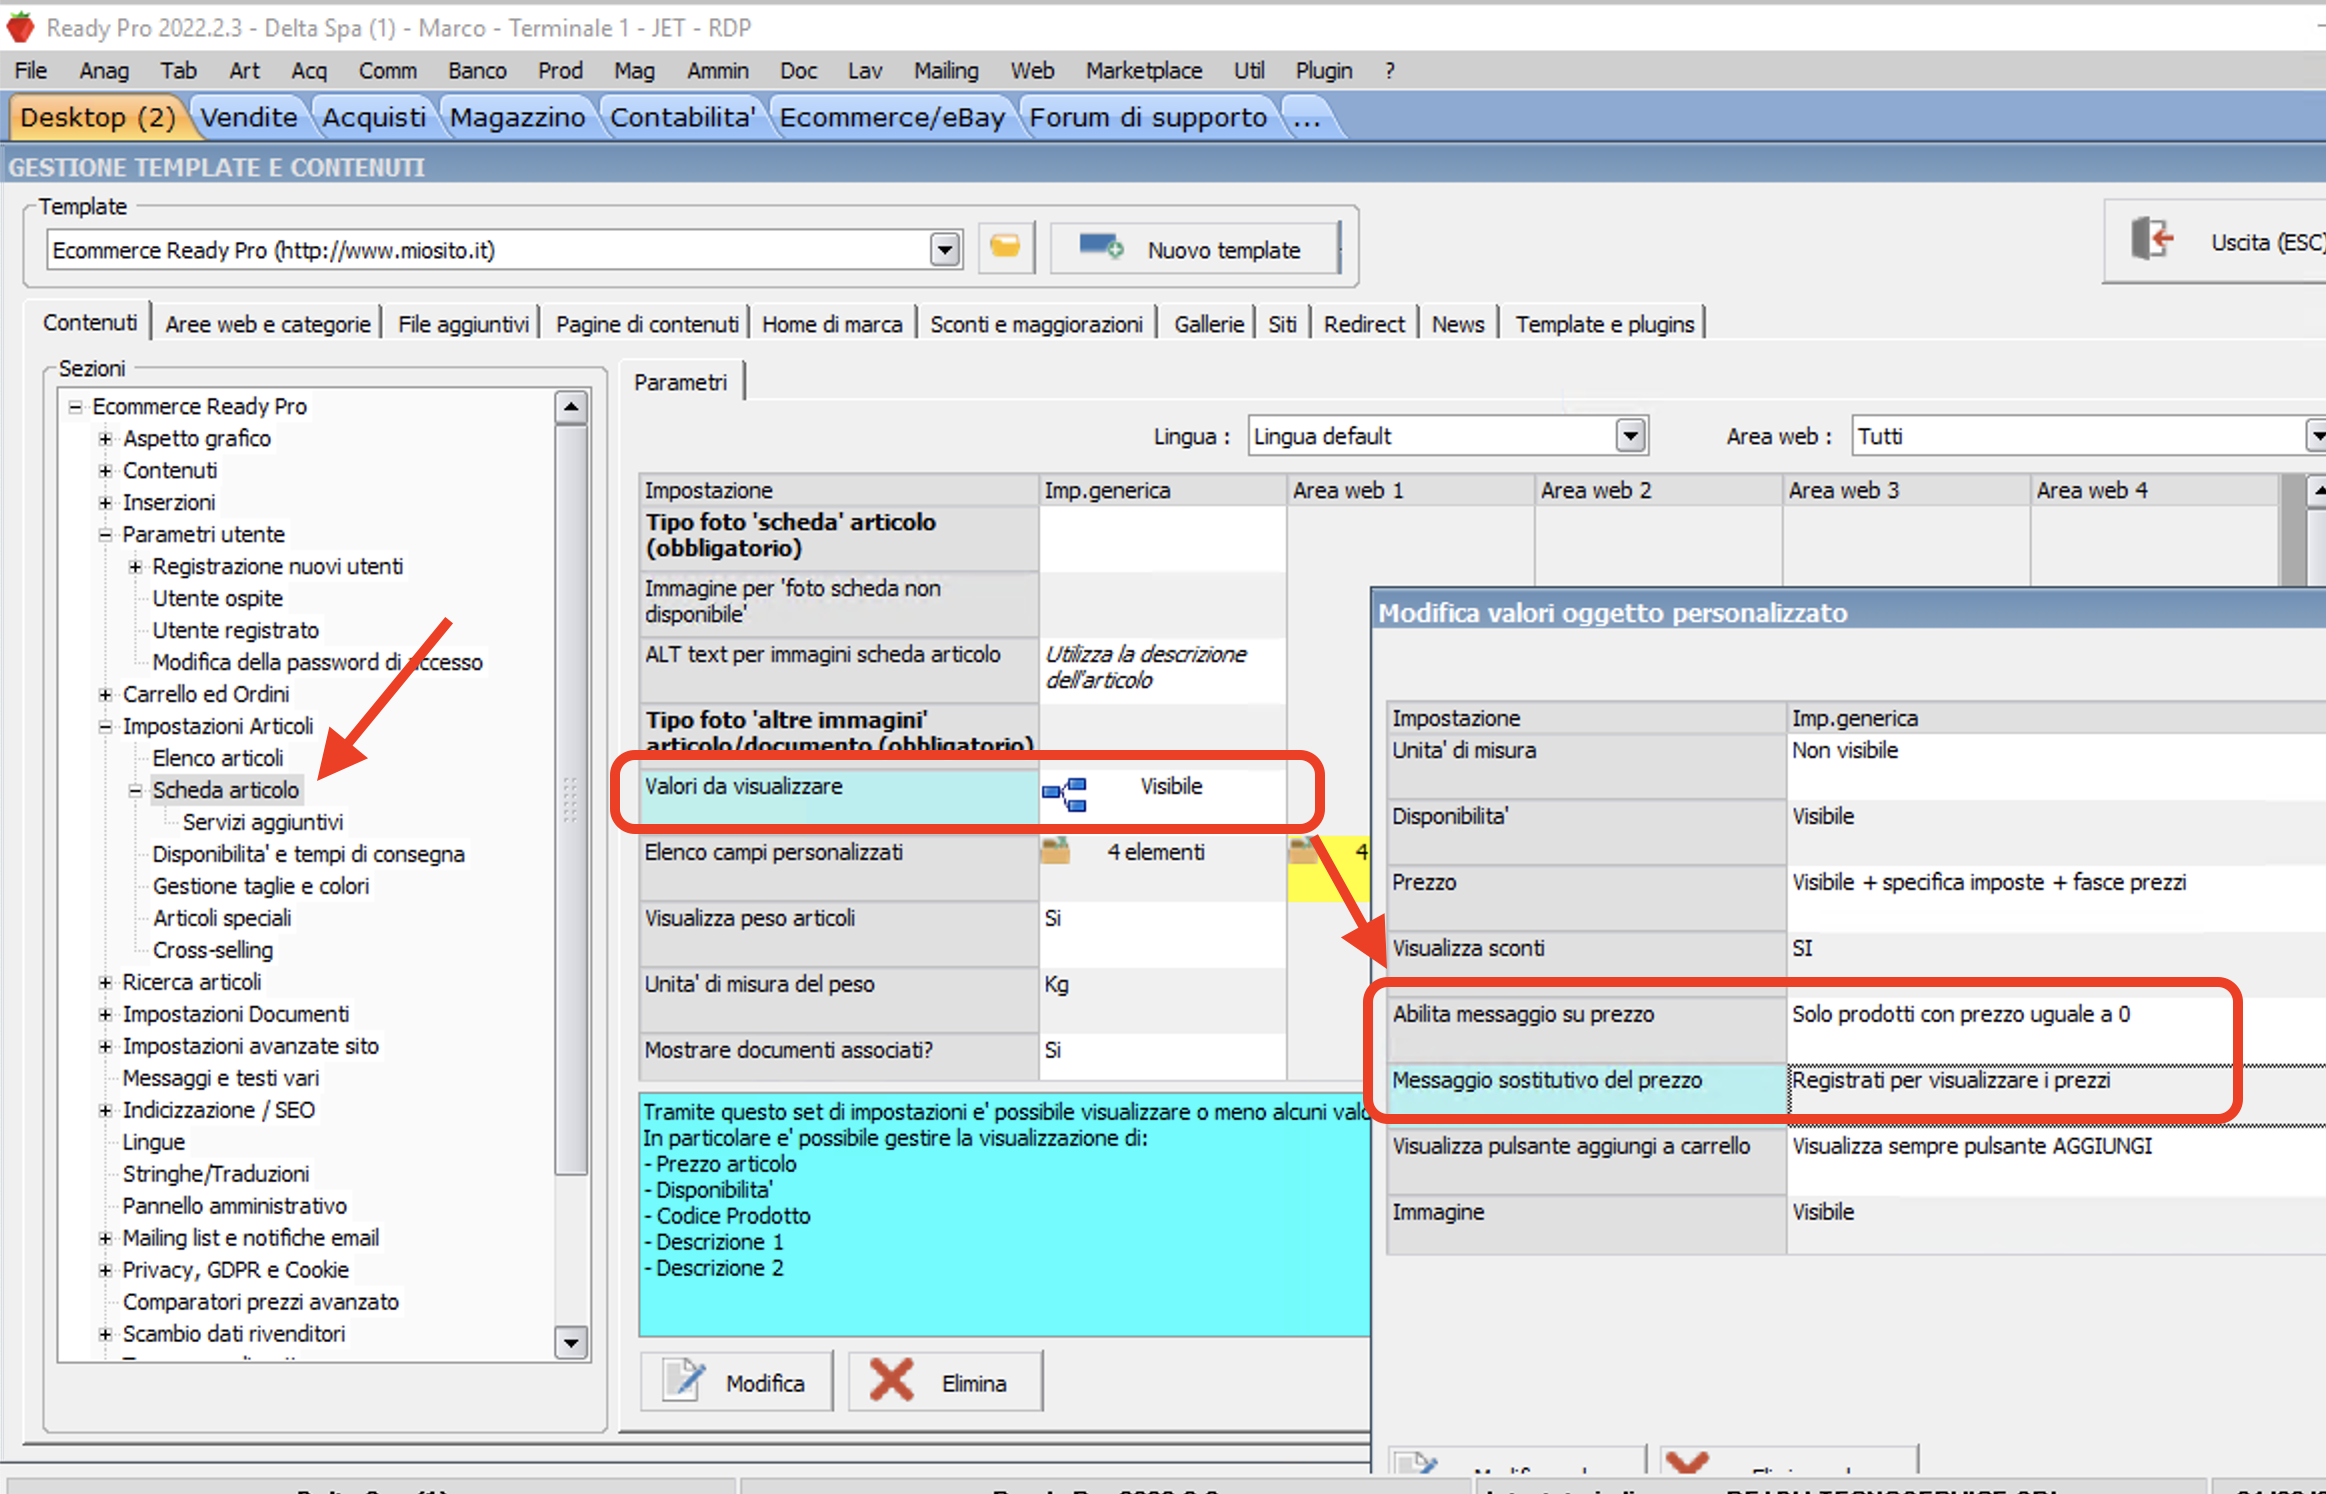Click the Nuovo template button
Image resolution: width=2326 pixels, height=1494 pixels.
coord(1195,248)
